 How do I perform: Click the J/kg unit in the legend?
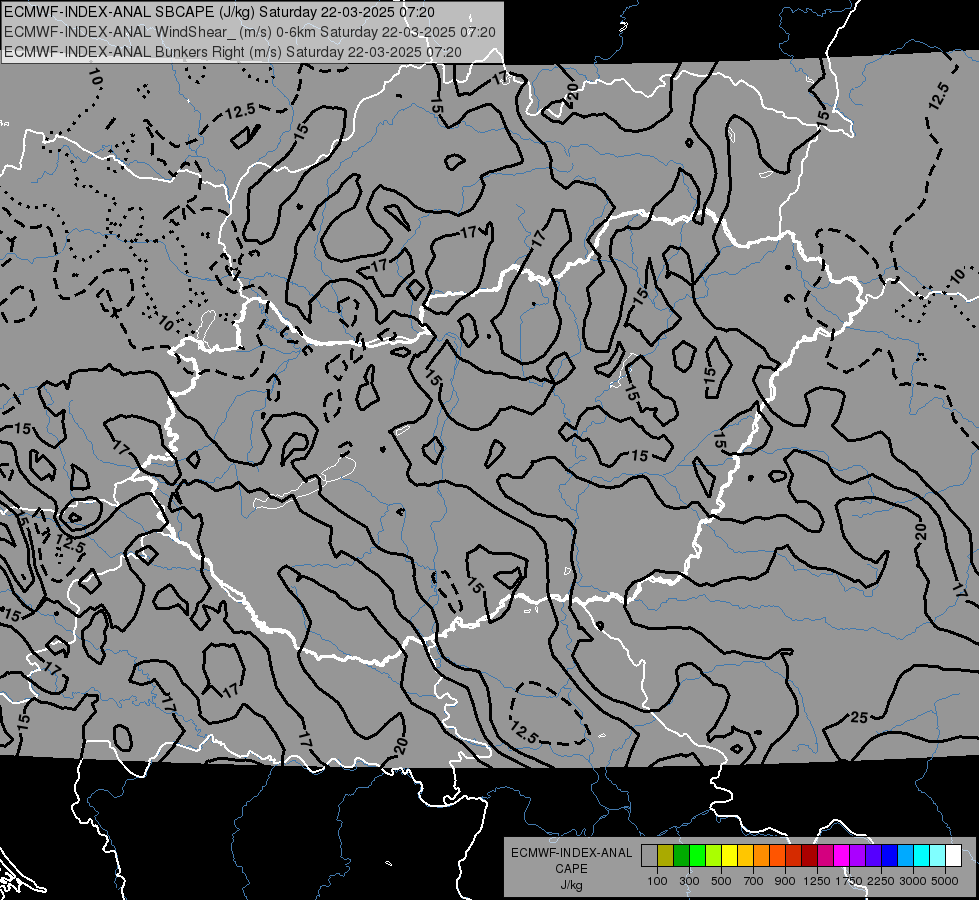pyautogui.click(x=571, y=885)
